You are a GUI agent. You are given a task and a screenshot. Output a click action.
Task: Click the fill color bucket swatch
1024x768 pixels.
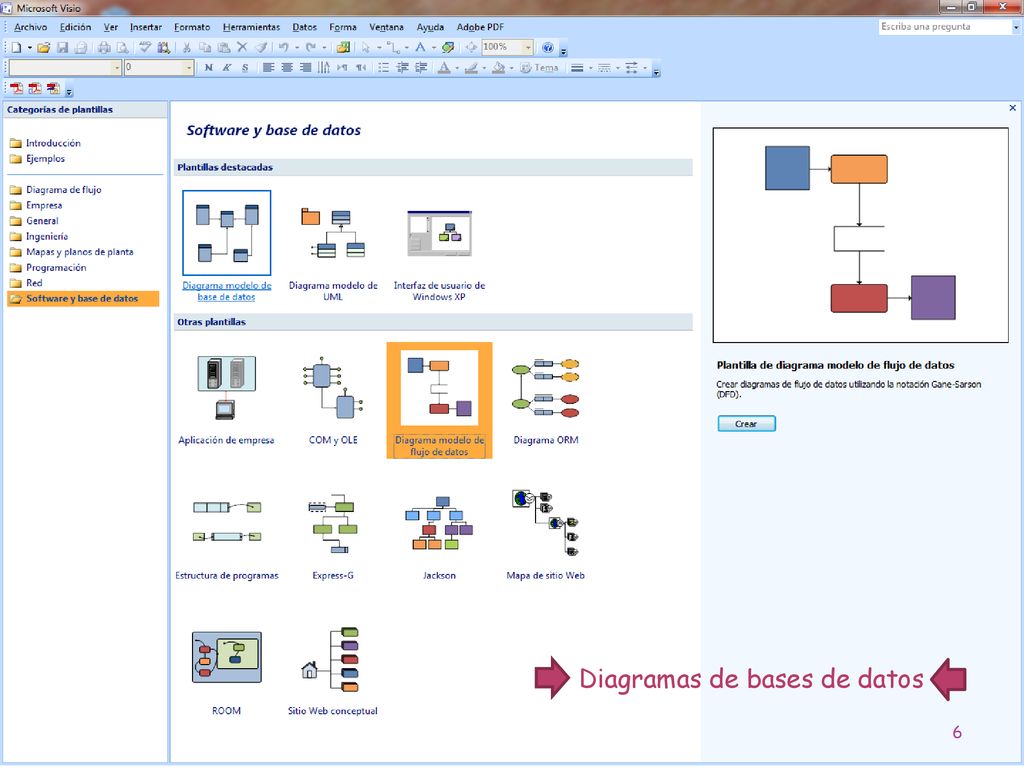click(499, 67)
